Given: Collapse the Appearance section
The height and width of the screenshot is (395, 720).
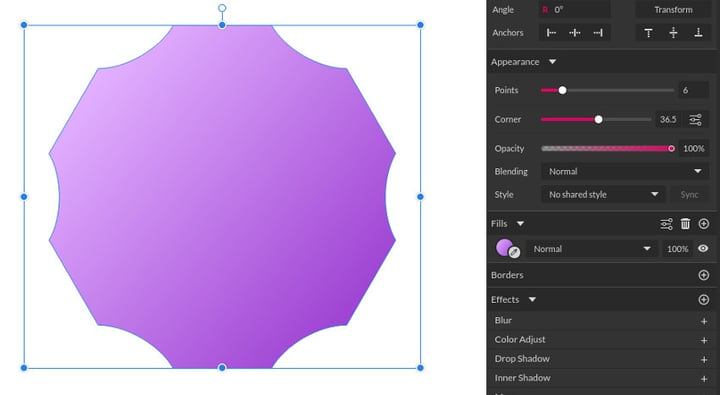Looking at the screenshot, I should pyautogui.click(x=552, y=62).
